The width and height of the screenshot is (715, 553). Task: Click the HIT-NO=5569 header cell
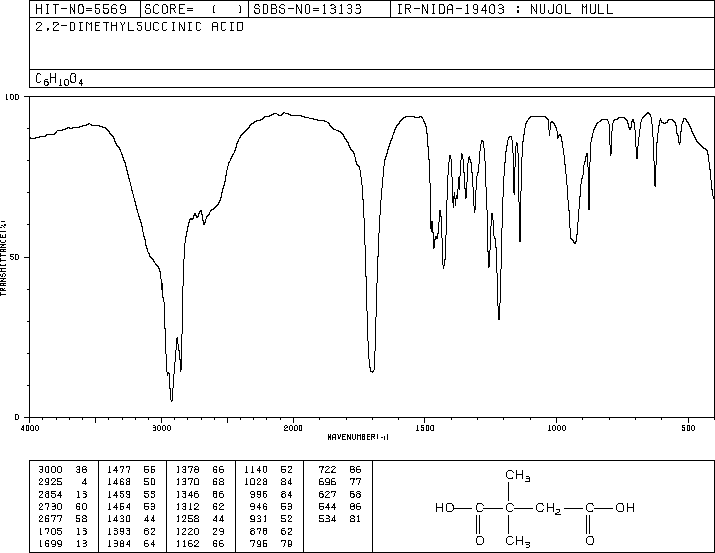coord(85,9)
